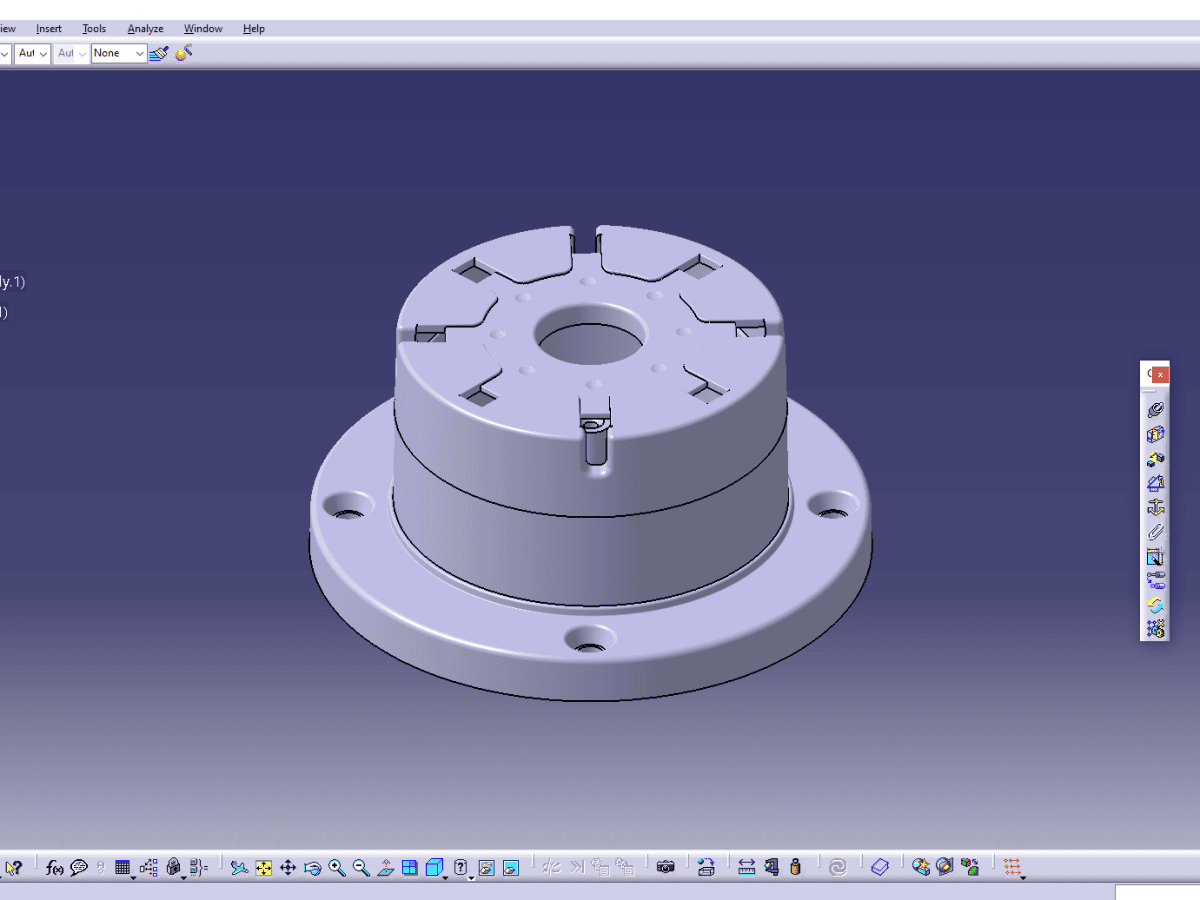Open the None dropdown in top toolbar
1200x900 pixels.
tap(119, 53)
